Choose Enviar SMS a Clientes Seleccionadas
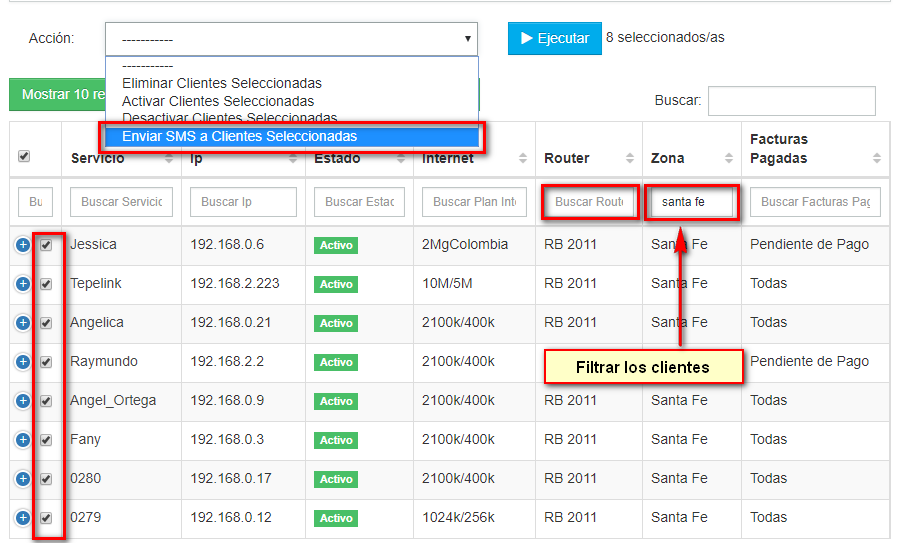Screen dimensions: 901x543 (x=239, y=136)
